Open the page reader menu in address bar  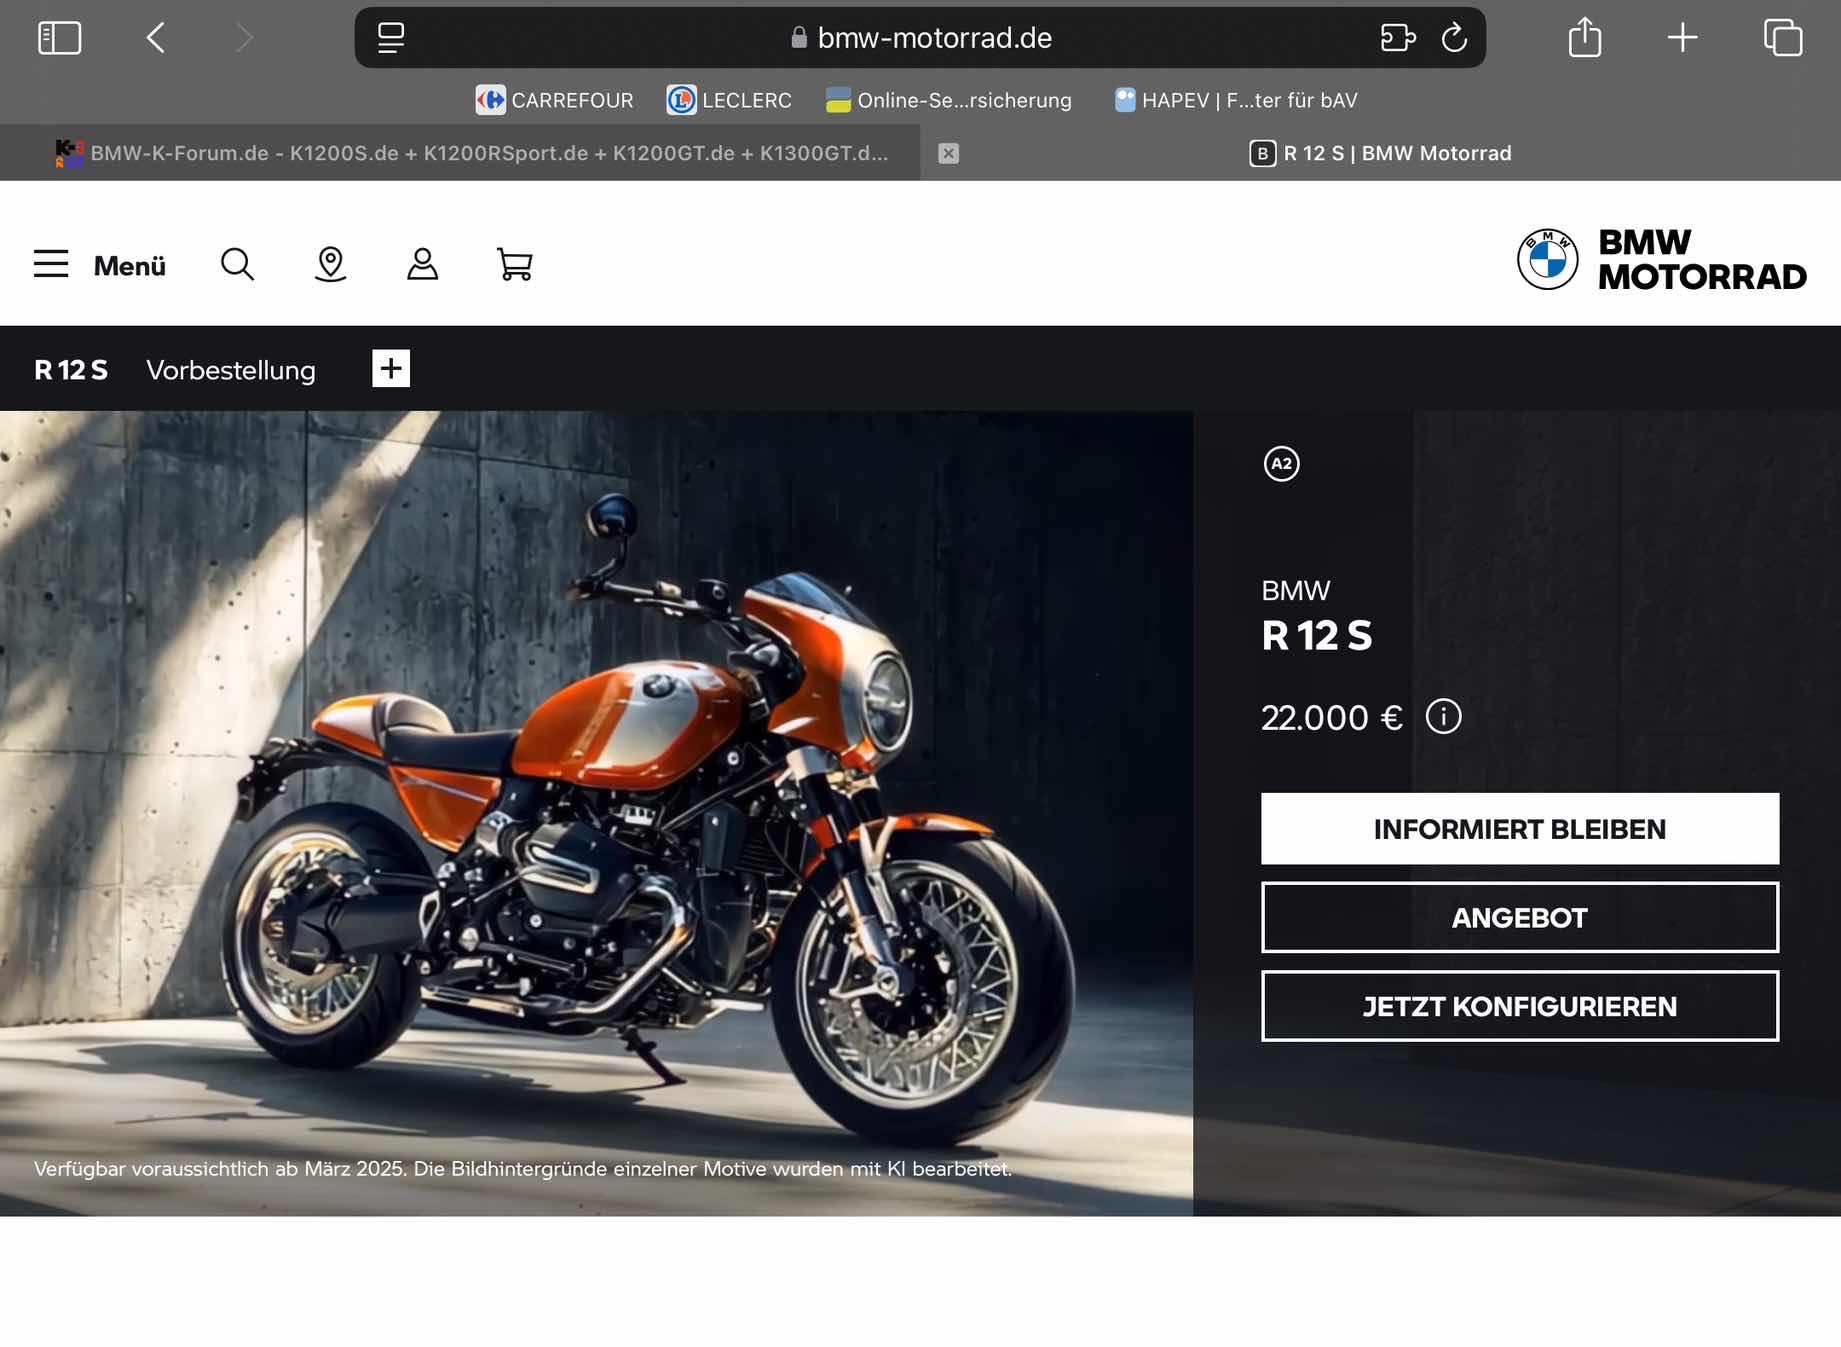tap(391, 38)
